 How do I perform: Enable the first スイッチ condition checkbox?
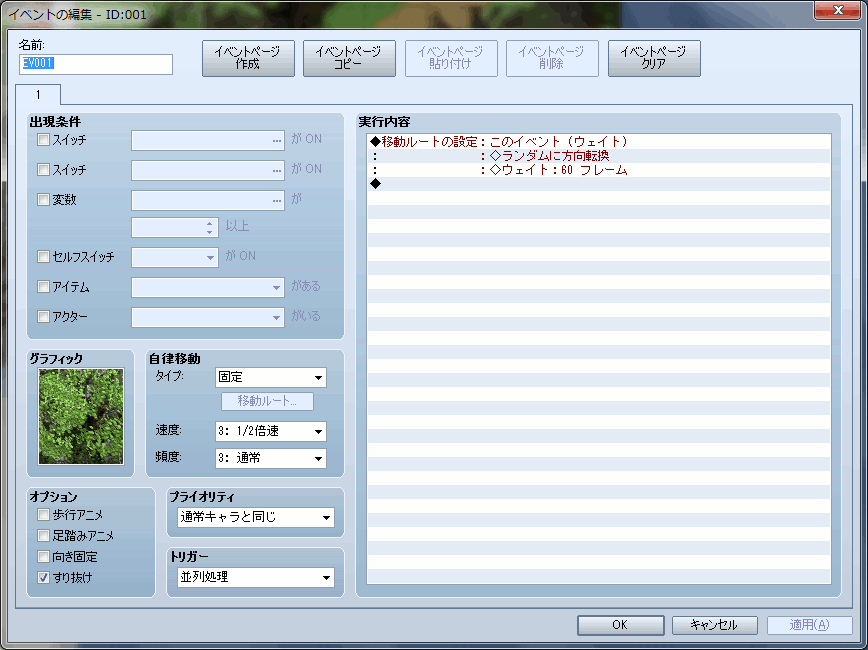(43, 141)
